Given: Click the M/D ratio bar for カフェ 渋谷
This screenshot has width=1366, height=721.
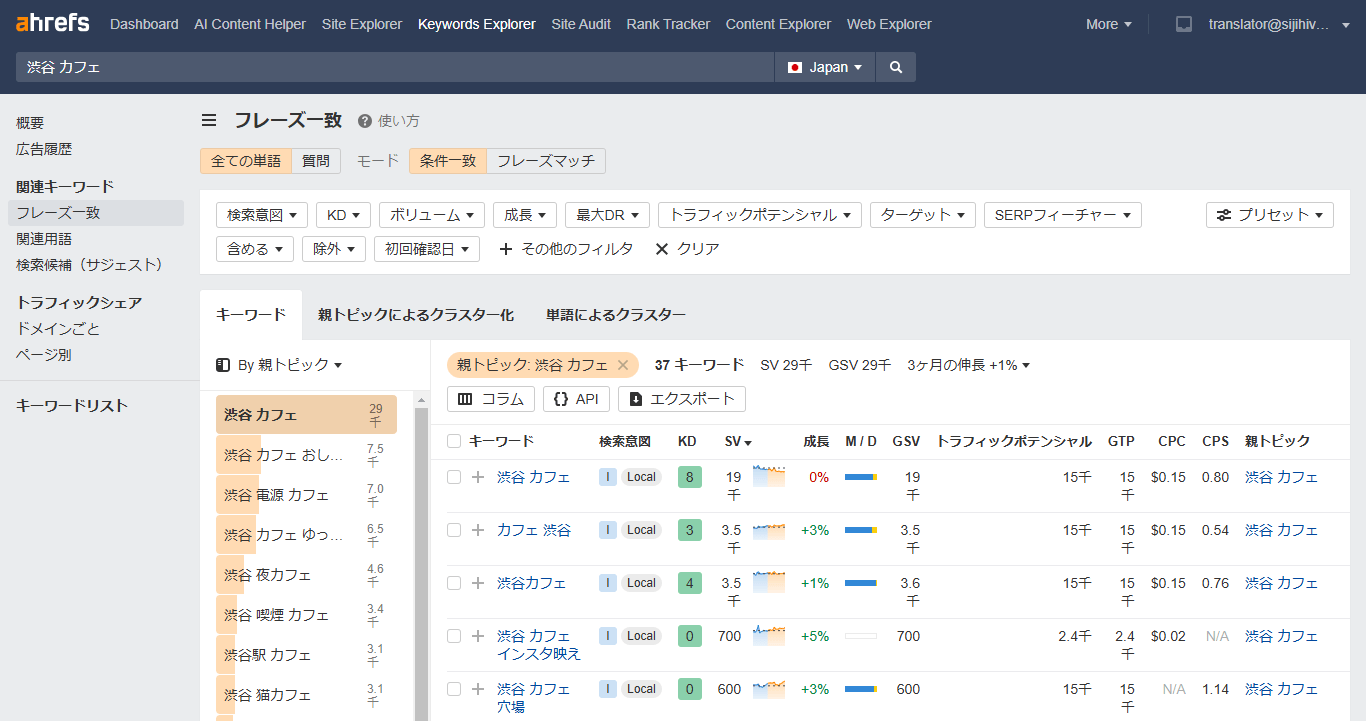Looking at the screenshot, I should (x=860, y=530).
